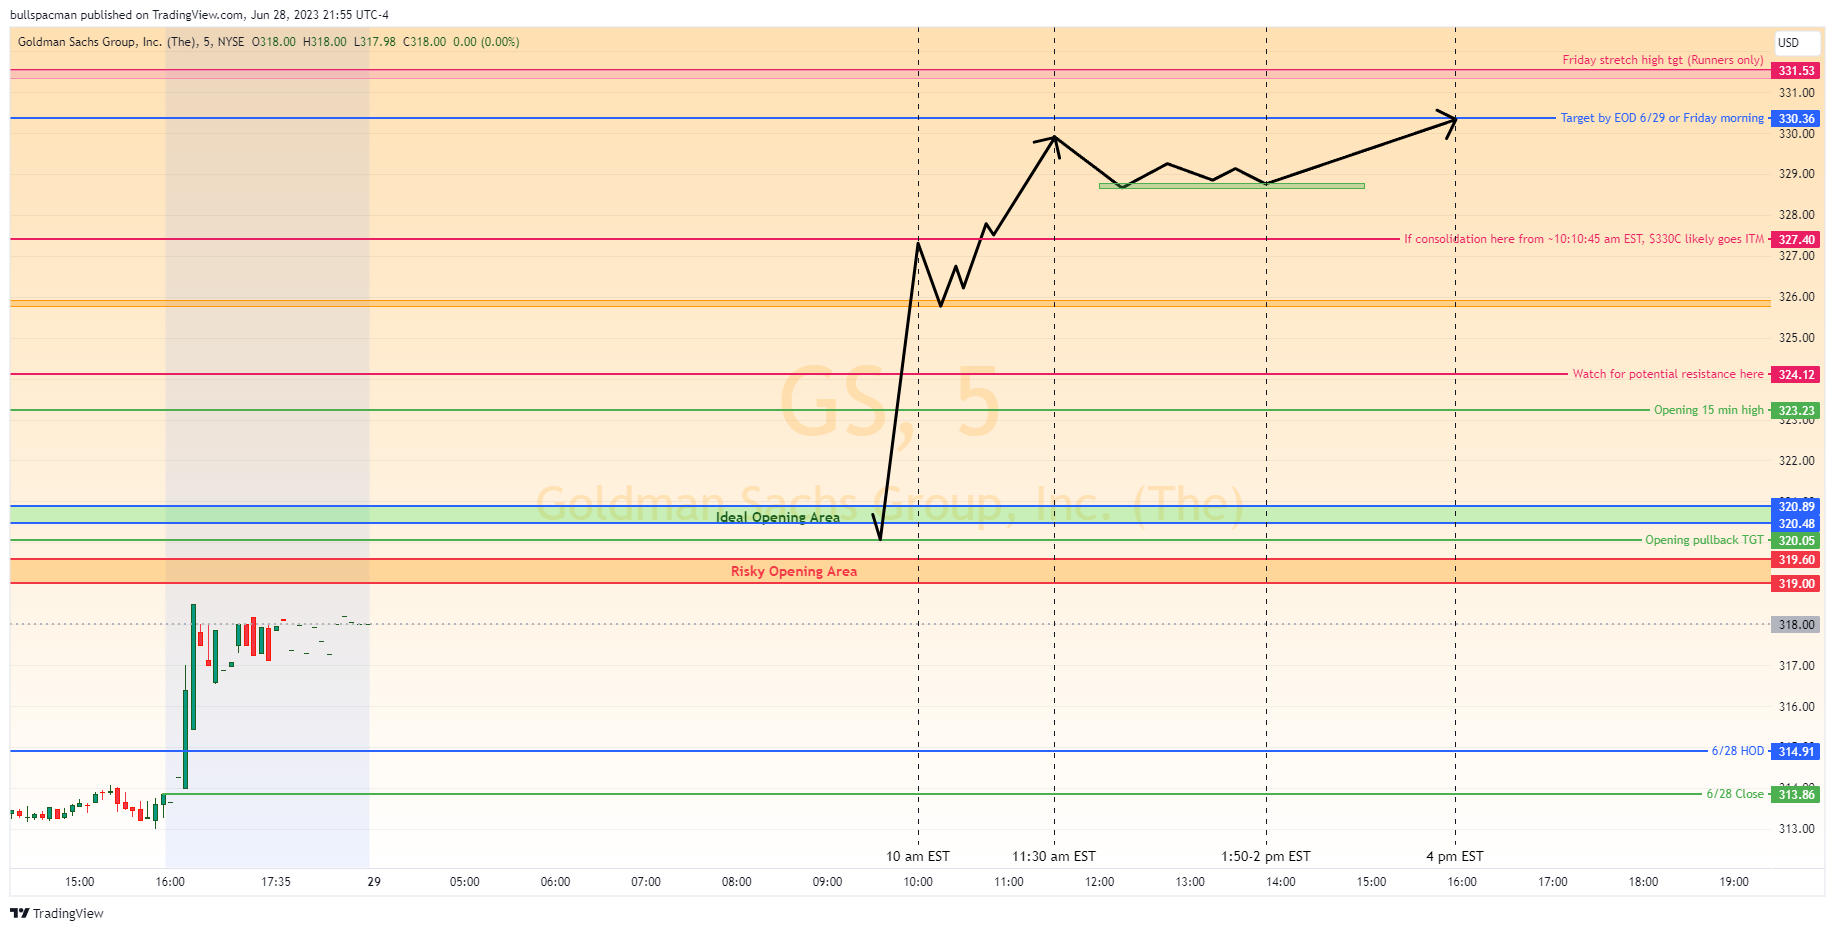Image resolution: width=1835 pixels, height=931 pixels.
Task: Click the 319.00 red price label
Action: [x=1796, y=583]
